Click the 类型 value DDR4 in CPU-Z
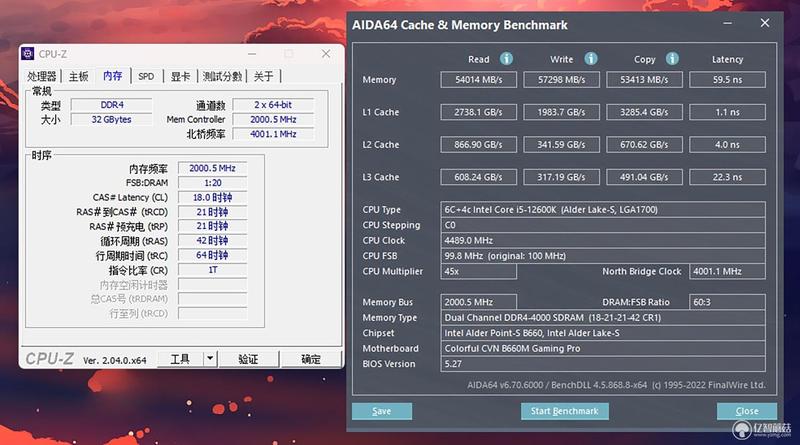800x445 pixels. tap(112, 105)
